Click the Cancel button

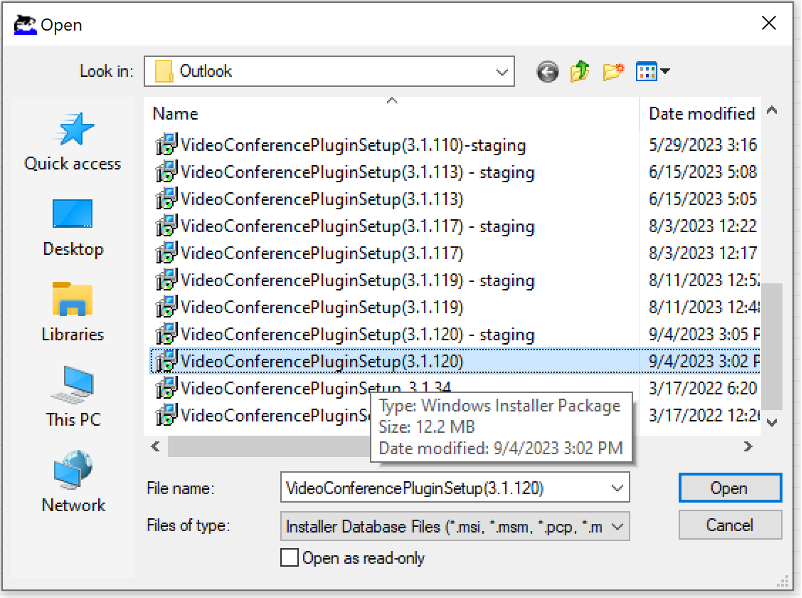pyautogui.click(x=730, y=525)
